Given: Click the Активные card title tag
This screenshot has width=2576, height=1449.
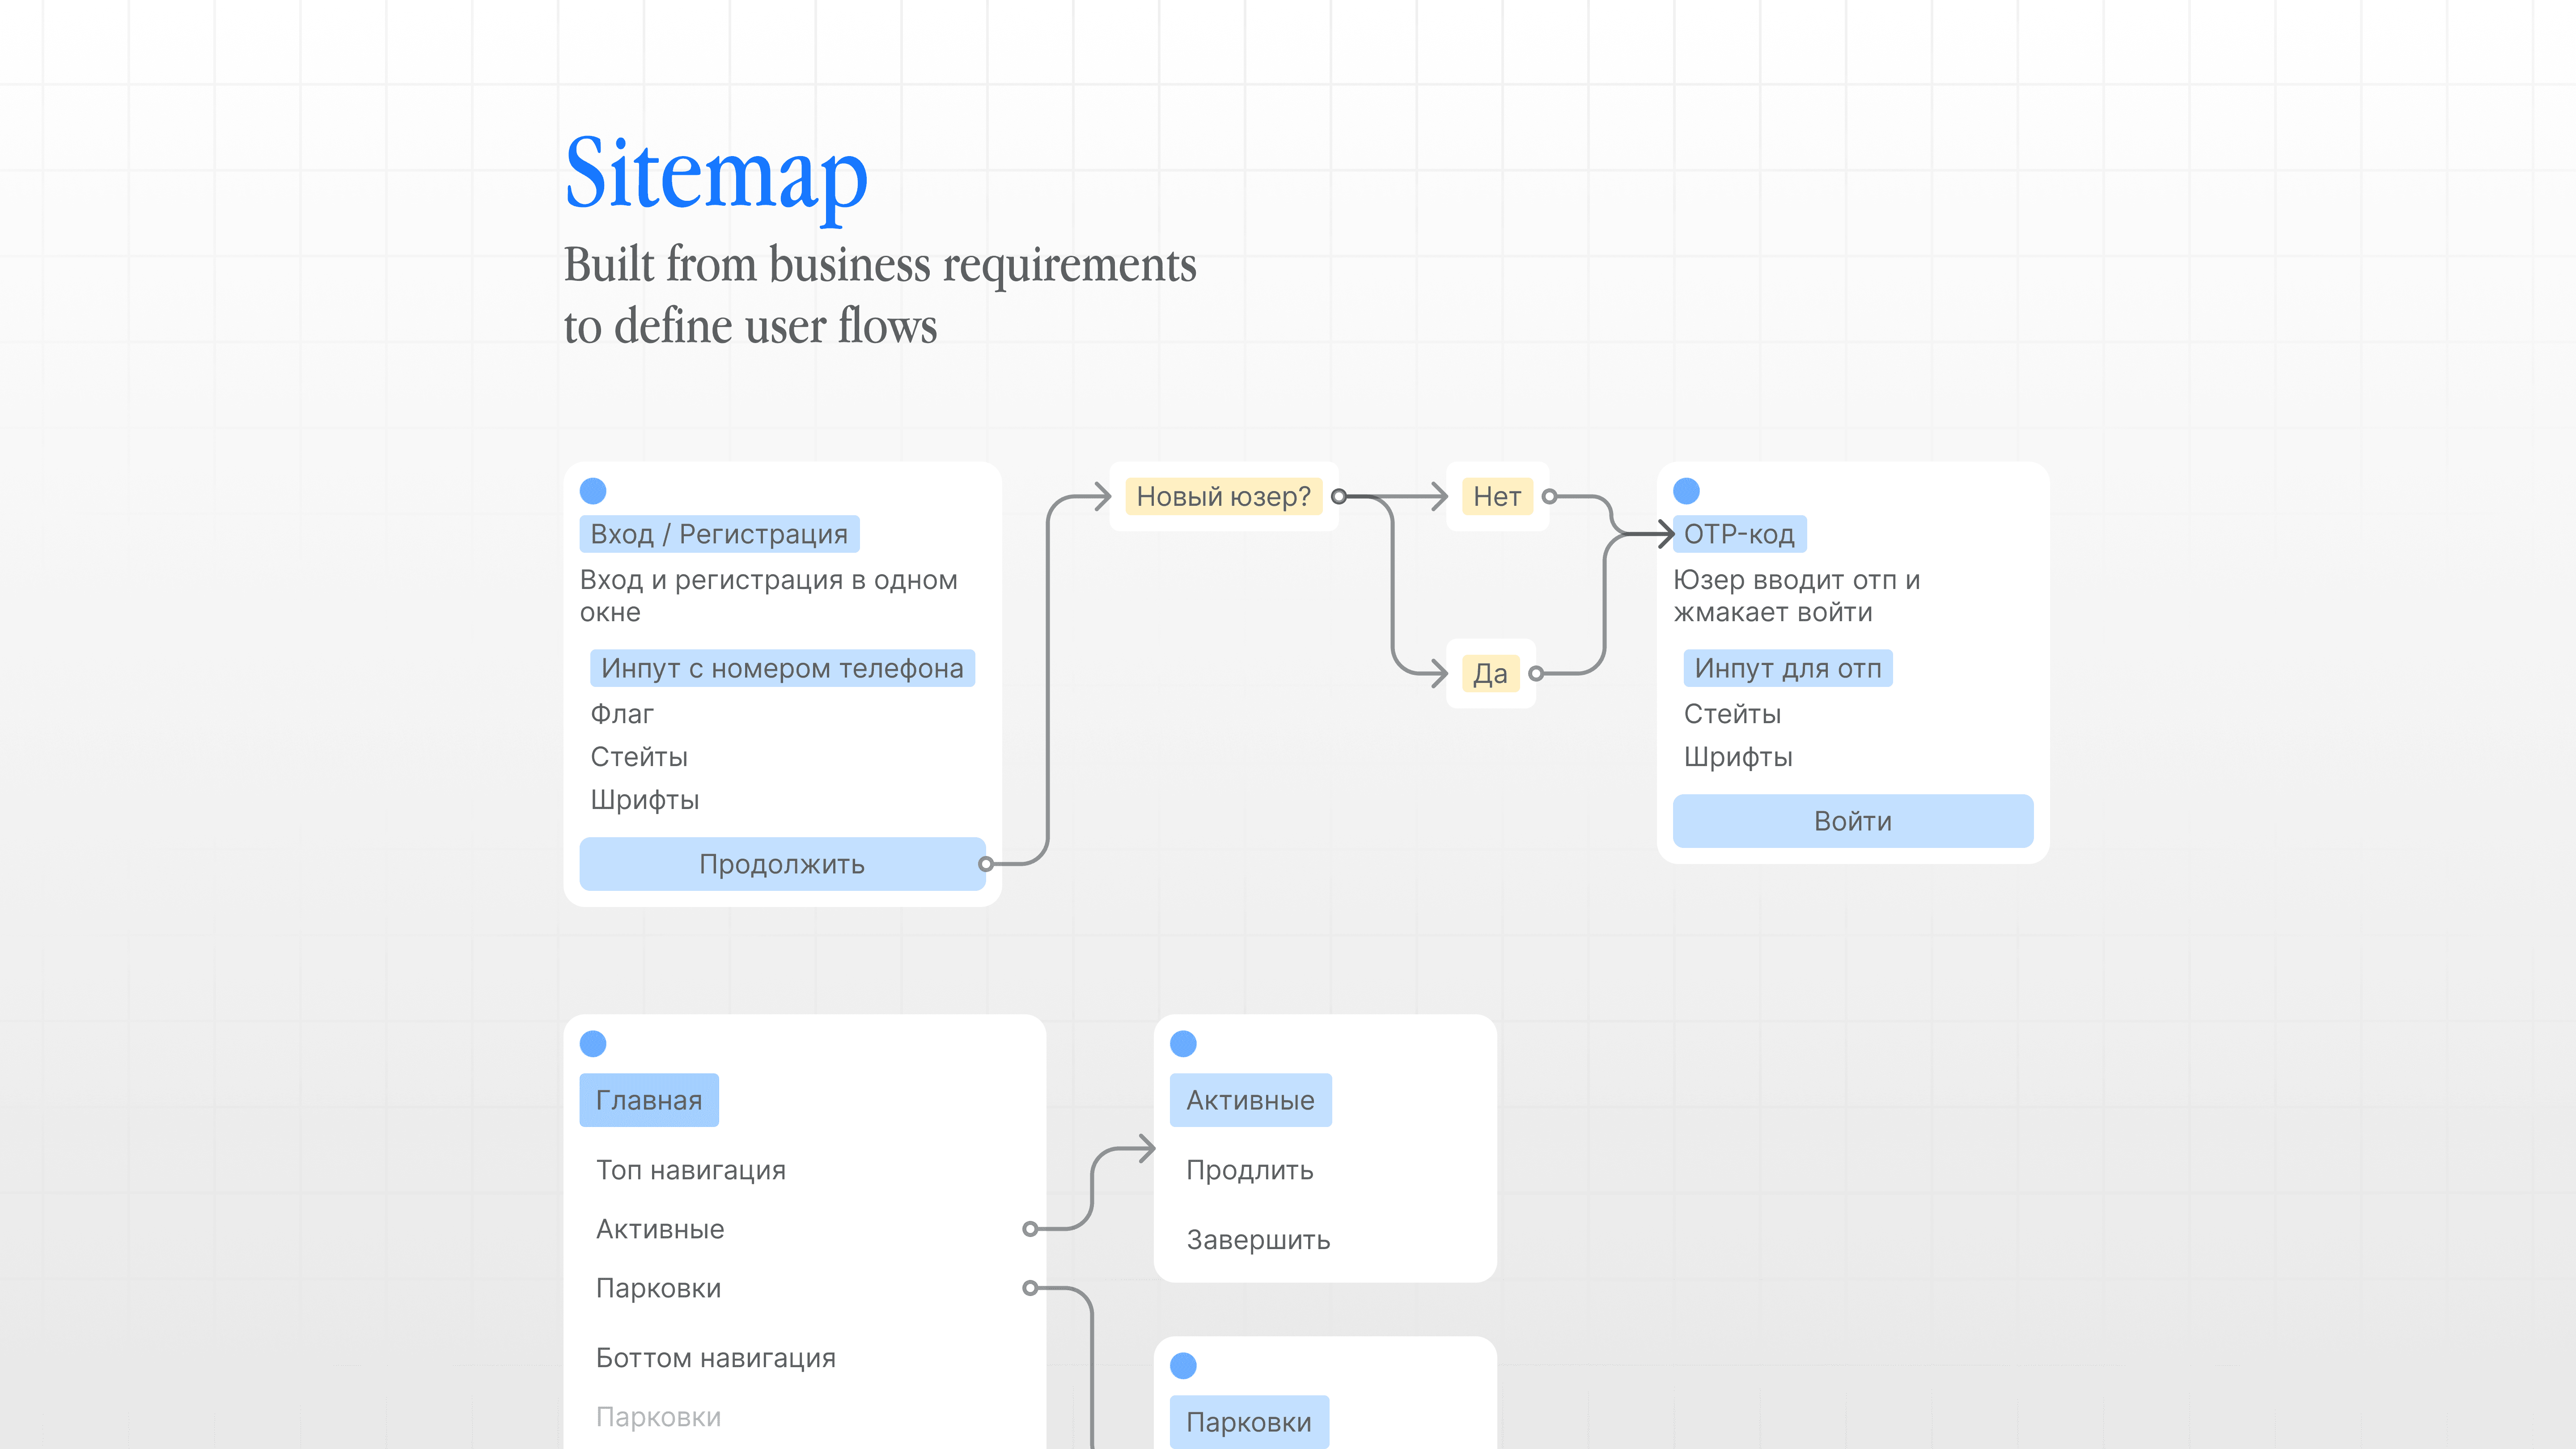Looking at the screenshot, I should 1250,1100.
